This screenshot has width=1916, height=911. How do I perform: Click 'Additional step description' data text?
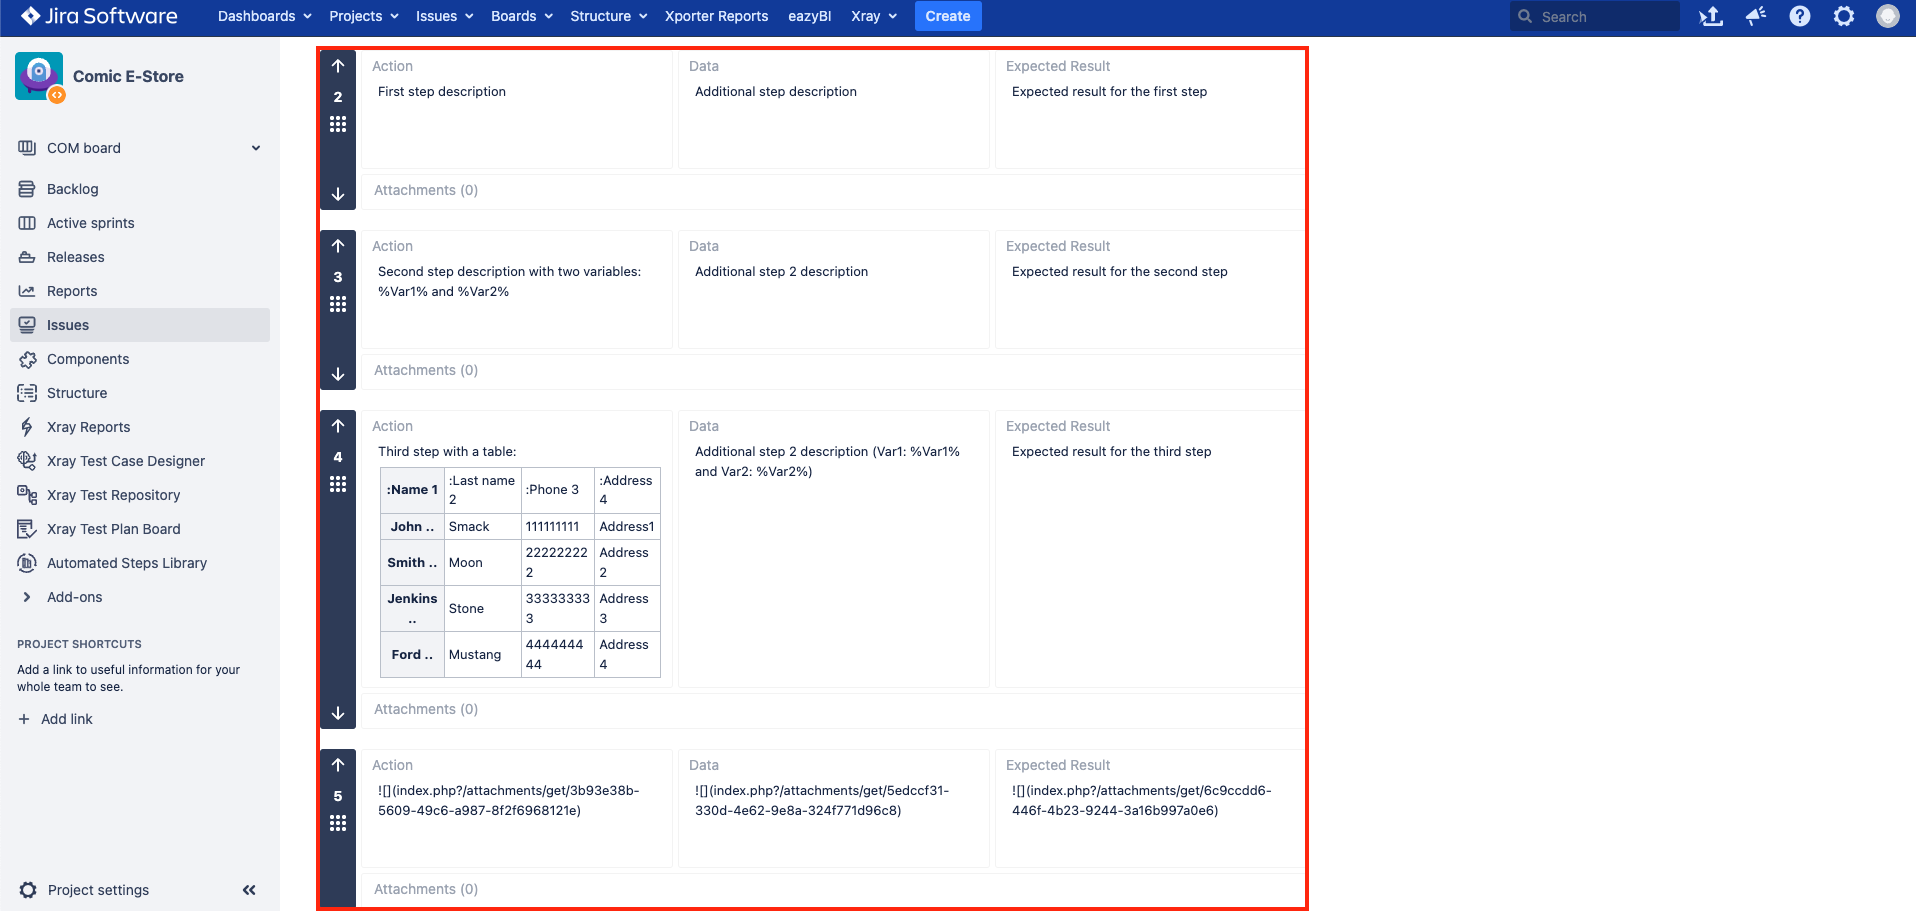(x=776, y=91)
